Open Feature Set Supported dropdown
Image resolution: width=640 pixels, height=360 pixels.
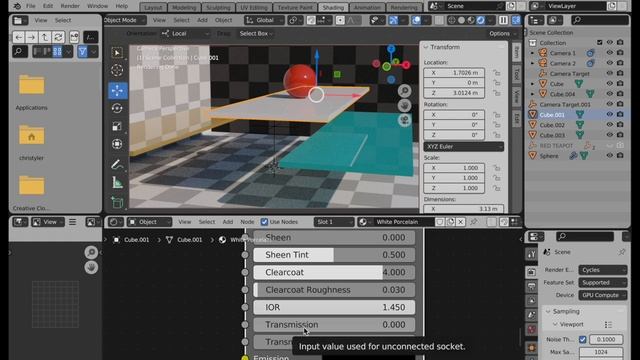click(x=602, y=282)
